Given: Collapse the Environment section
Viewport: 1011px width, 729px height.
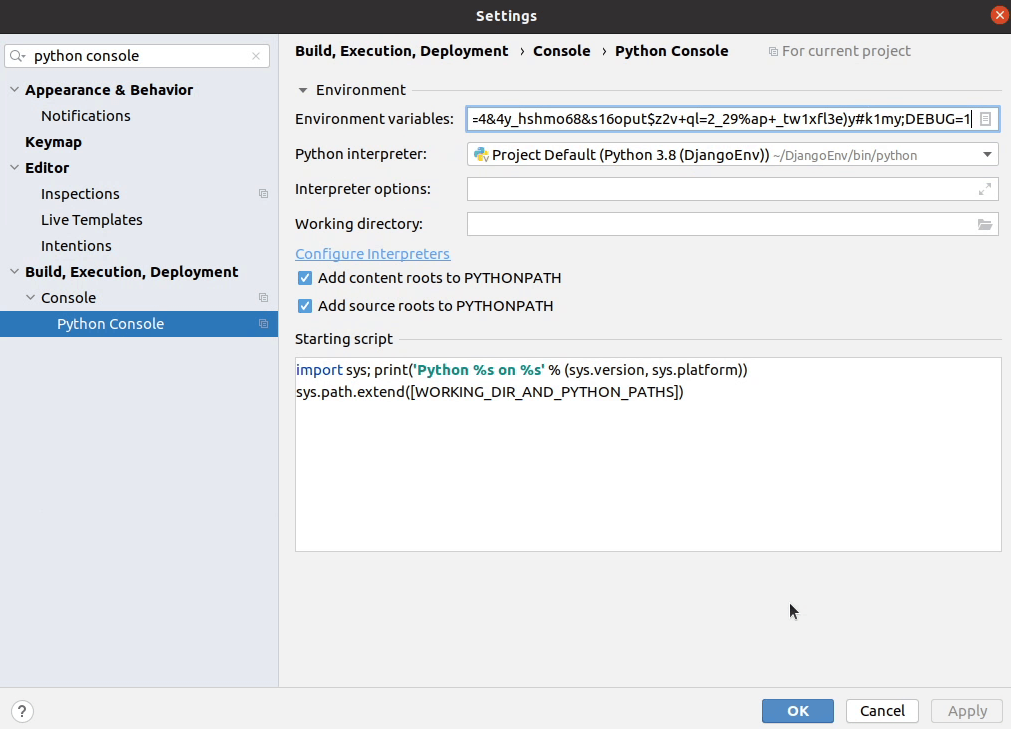Looking at the screenshot, I should (x=302, y=89).
